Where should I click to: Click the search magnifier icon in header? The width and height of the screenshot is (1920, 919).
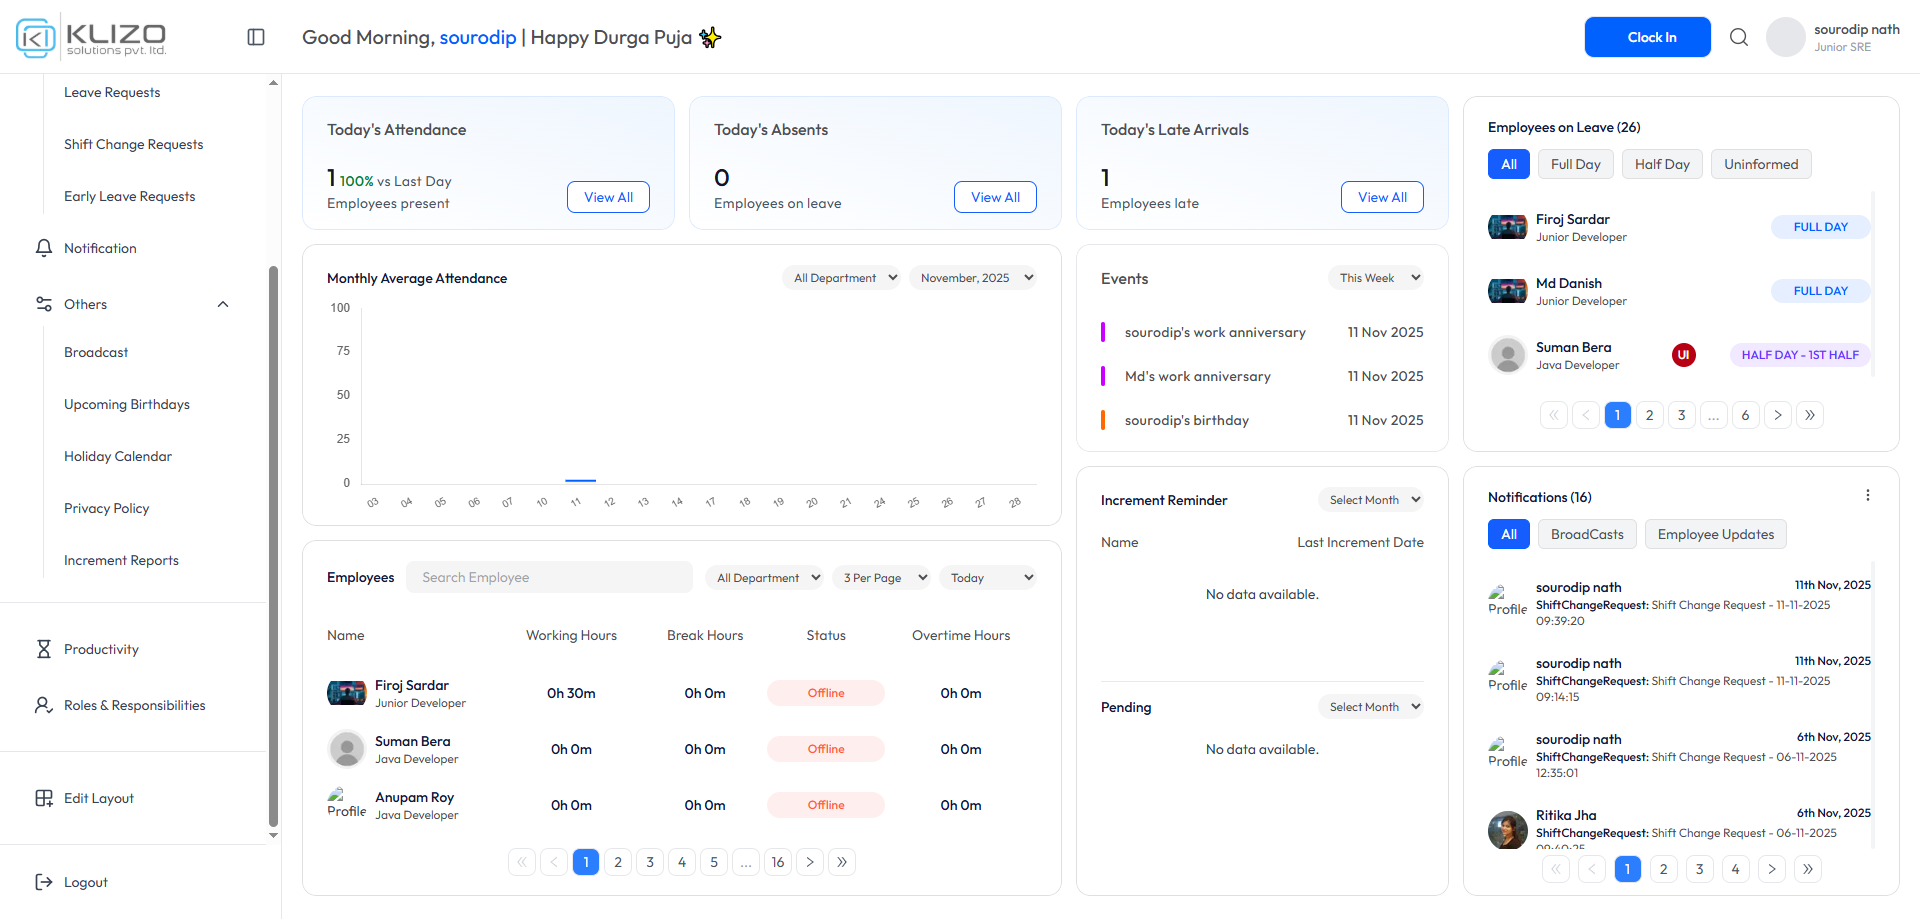tap(1739, 37)
